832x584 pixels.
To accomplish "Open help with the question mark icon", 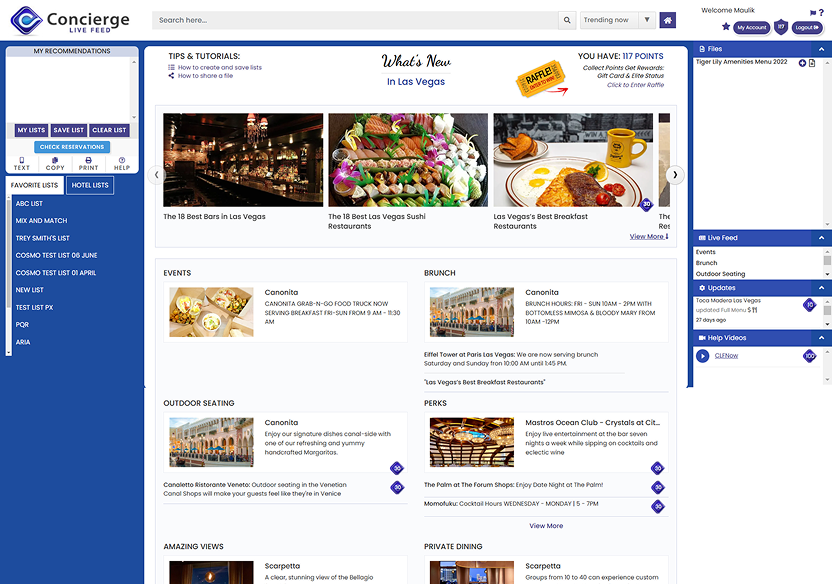I will [821, 12].
